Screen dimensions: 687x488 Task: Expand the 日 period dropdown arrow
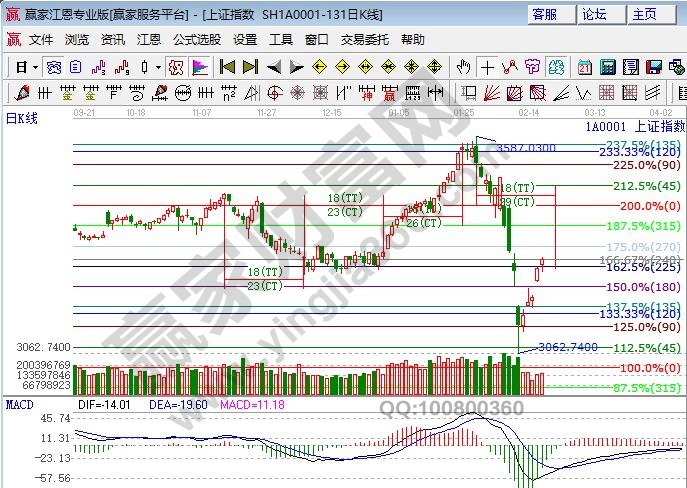click(x=35, y=68)
